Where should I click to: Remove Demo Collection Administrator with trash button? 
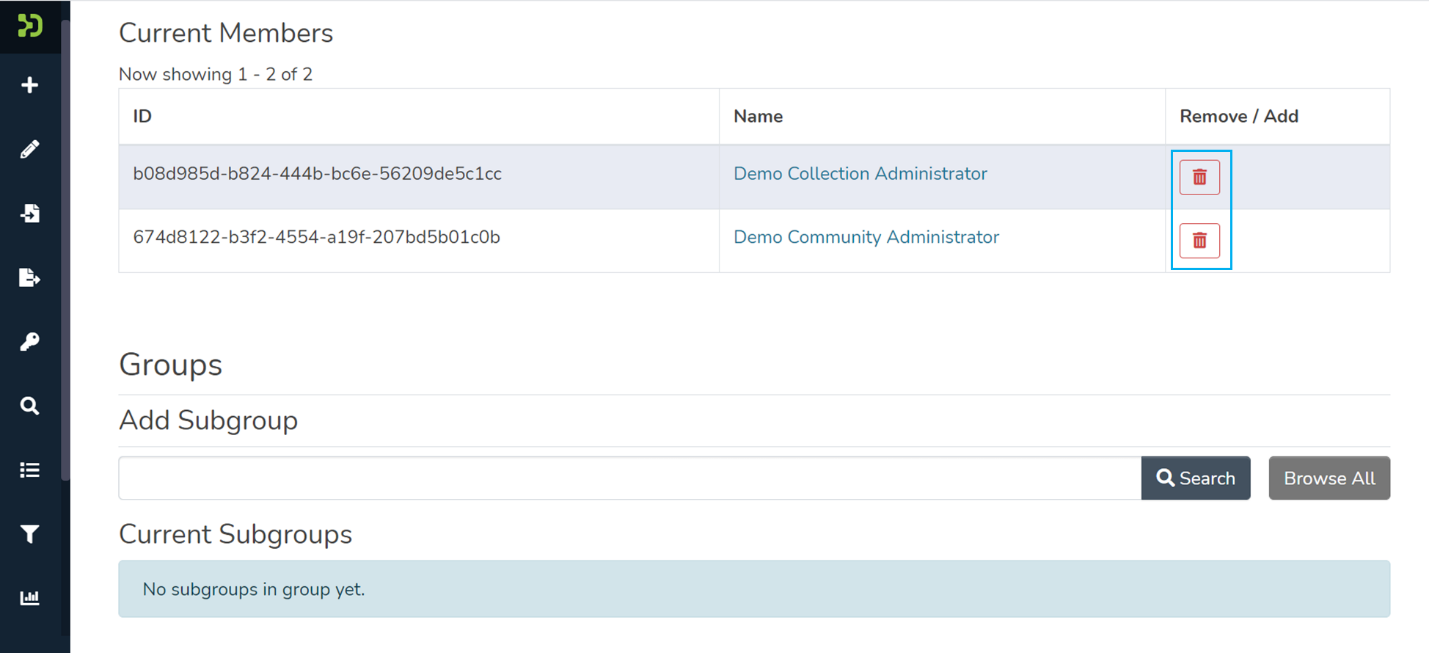pos(1199,177)
